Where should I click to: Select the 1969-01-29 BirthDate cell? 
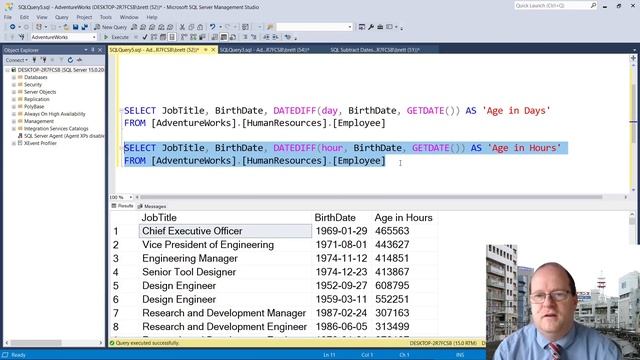point(341,231)
